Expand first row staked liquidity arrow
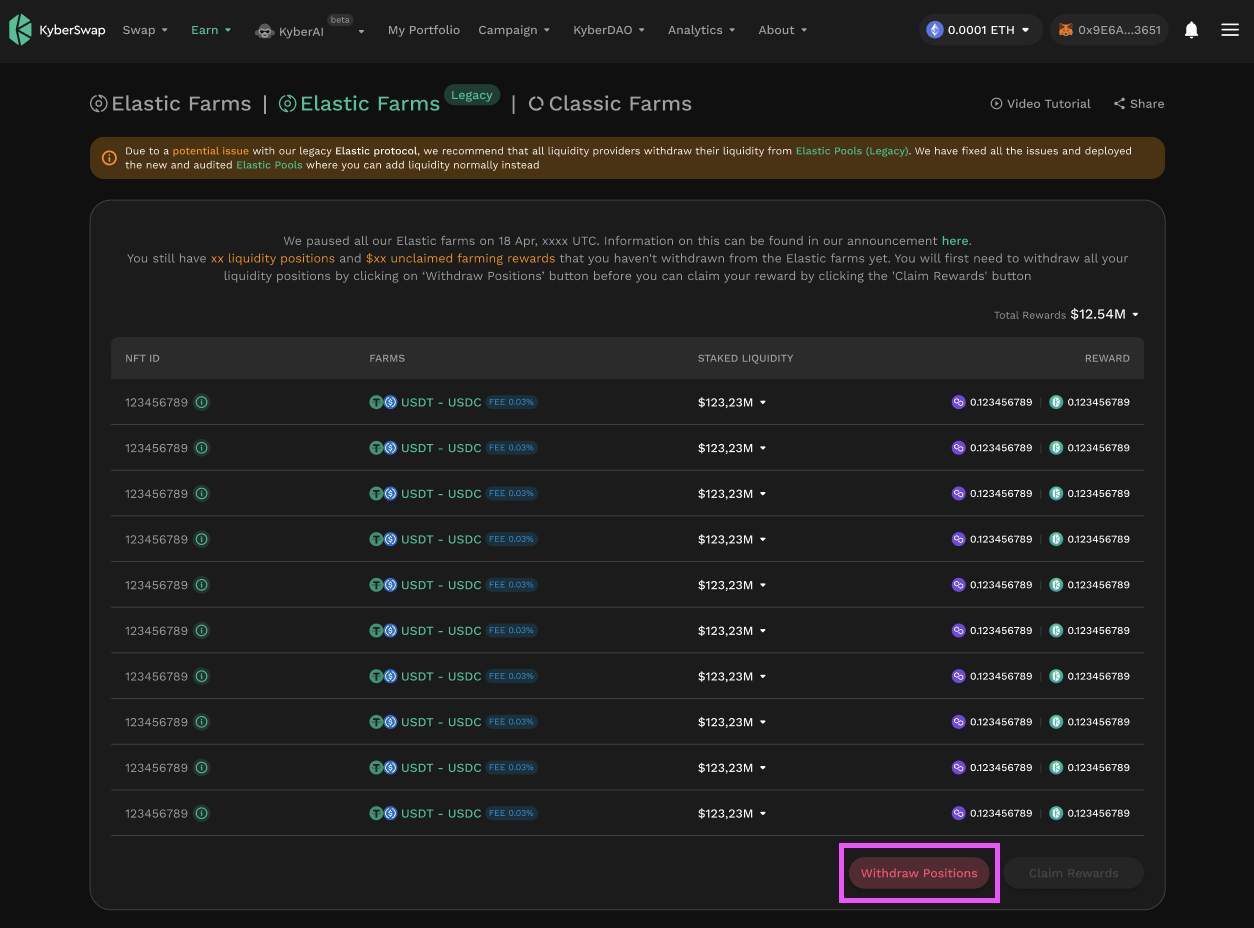Image resolution: width=1254 pixels, height=928 pixels. coord(763,403)
